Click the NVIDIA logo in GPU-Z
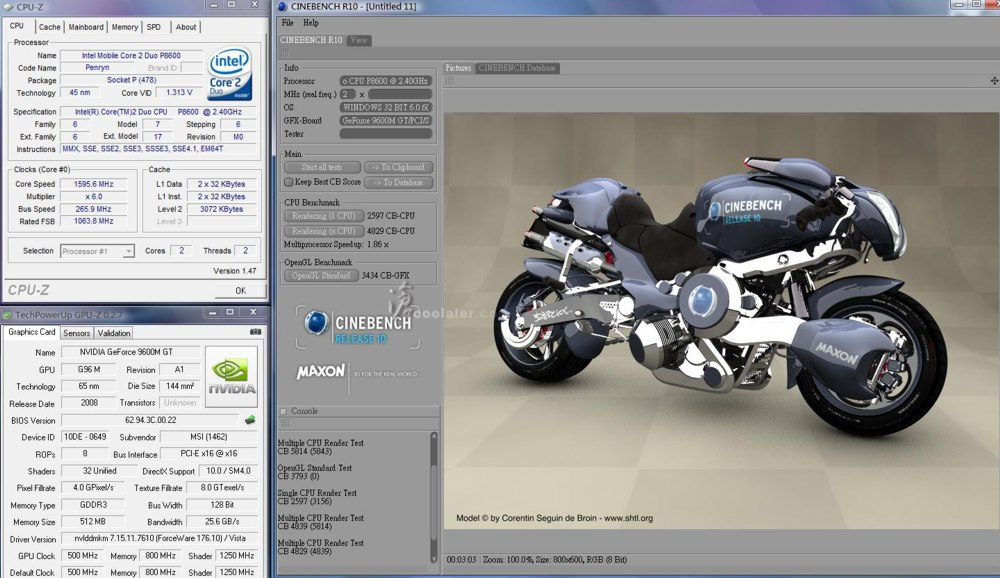This screenshot has width=1000, height=578. coord(232,376)
